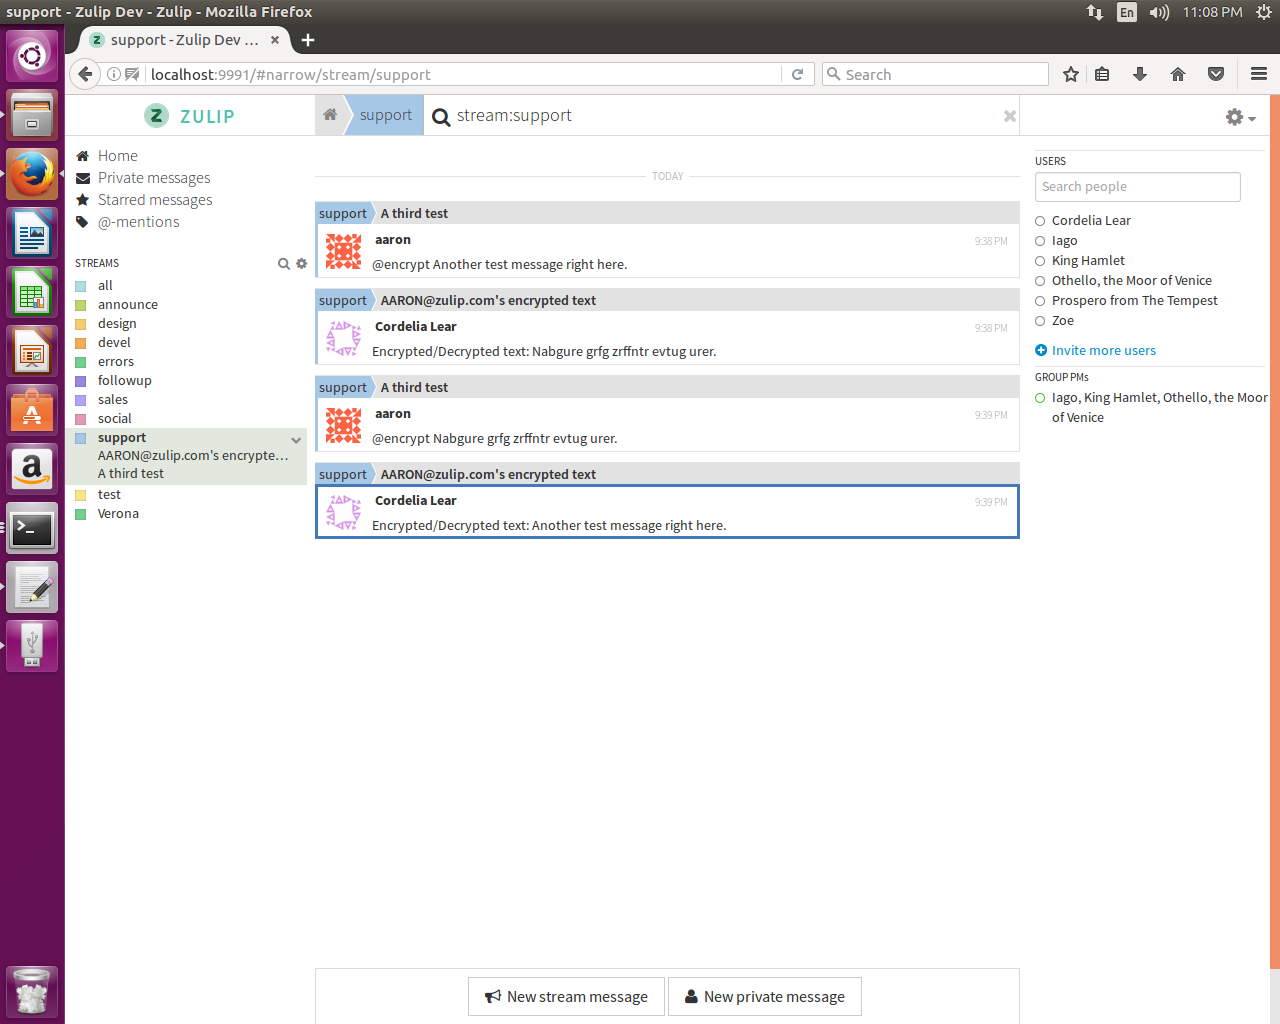1280x1024 pixels.
Task: Open Firefox bookmarks list icon
Action: 1102,74
